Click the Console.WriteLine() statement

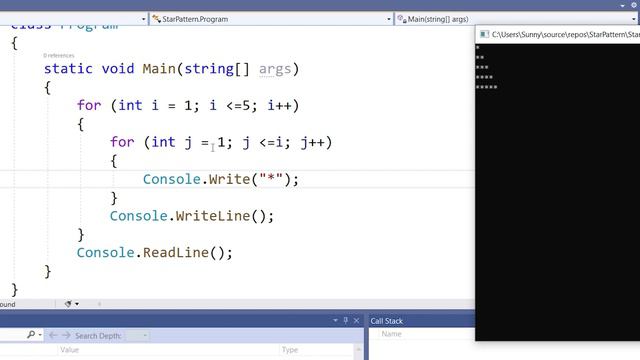[192, 216]
